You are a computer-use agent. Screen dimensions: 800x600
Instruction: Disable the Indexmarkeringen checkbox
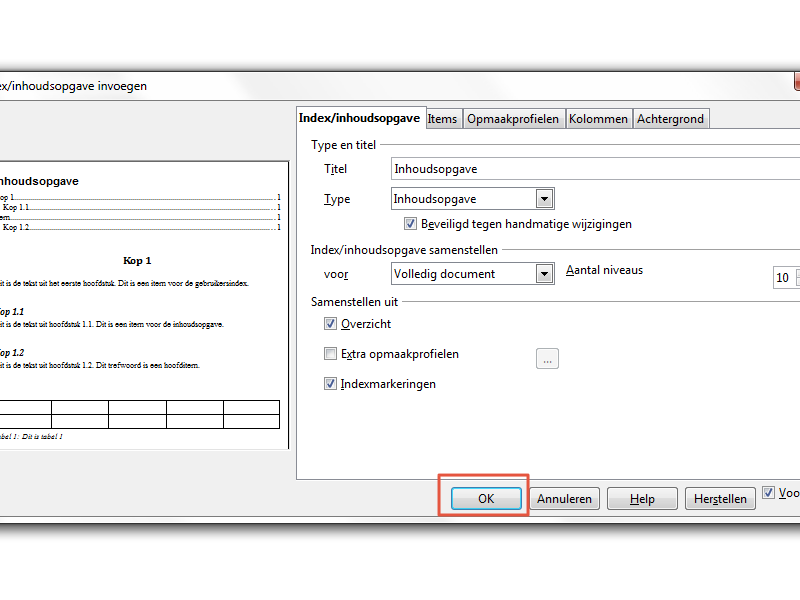pyautogui.click(x=331, y=384)
